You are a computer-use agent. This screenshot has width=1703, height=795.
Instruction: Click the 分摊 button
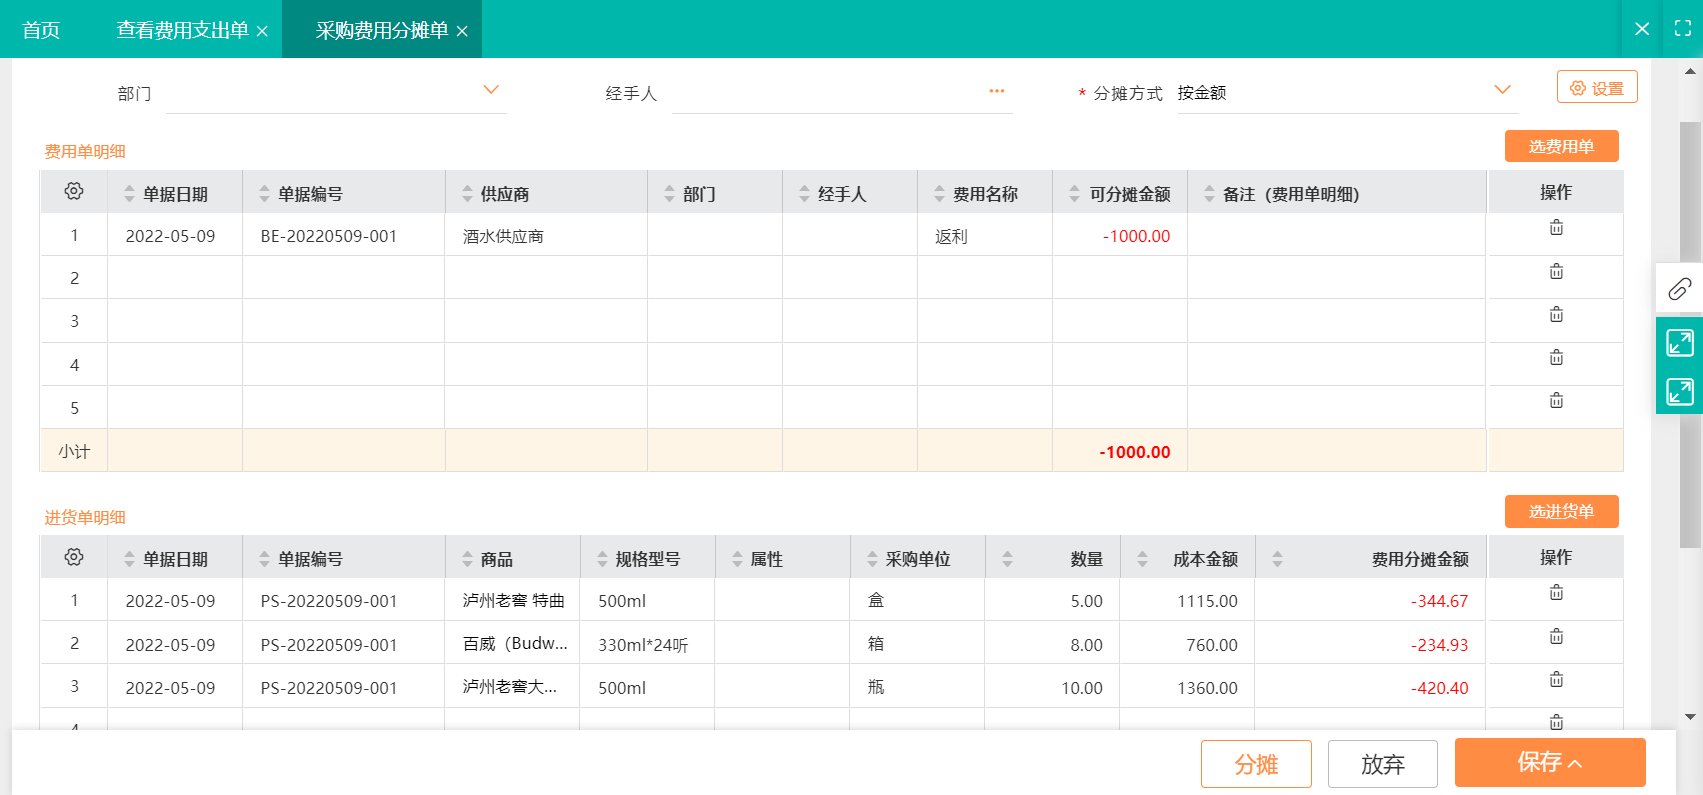[1256, 764]
